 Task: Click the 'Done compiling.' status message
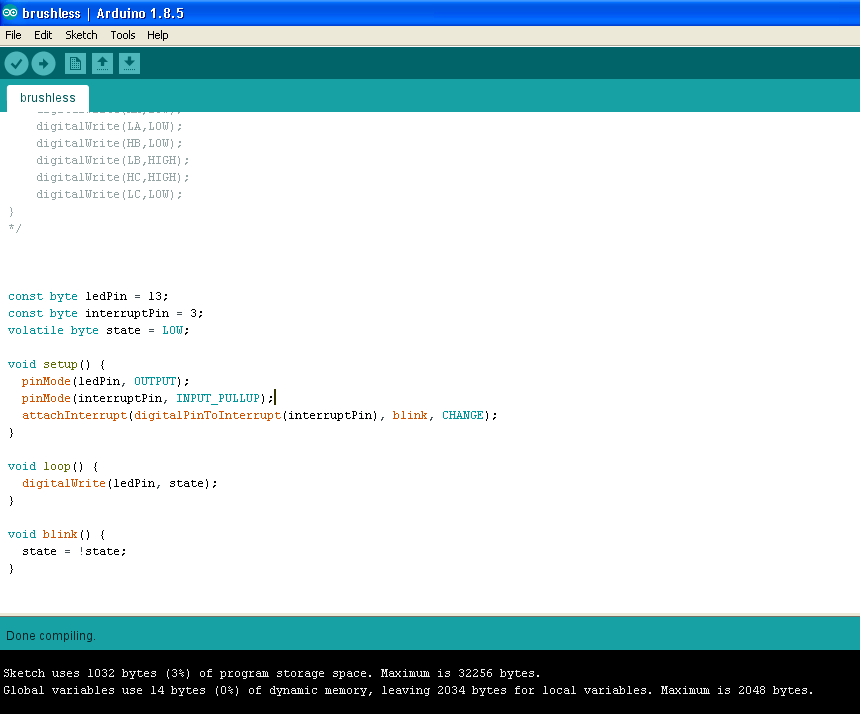50,636
